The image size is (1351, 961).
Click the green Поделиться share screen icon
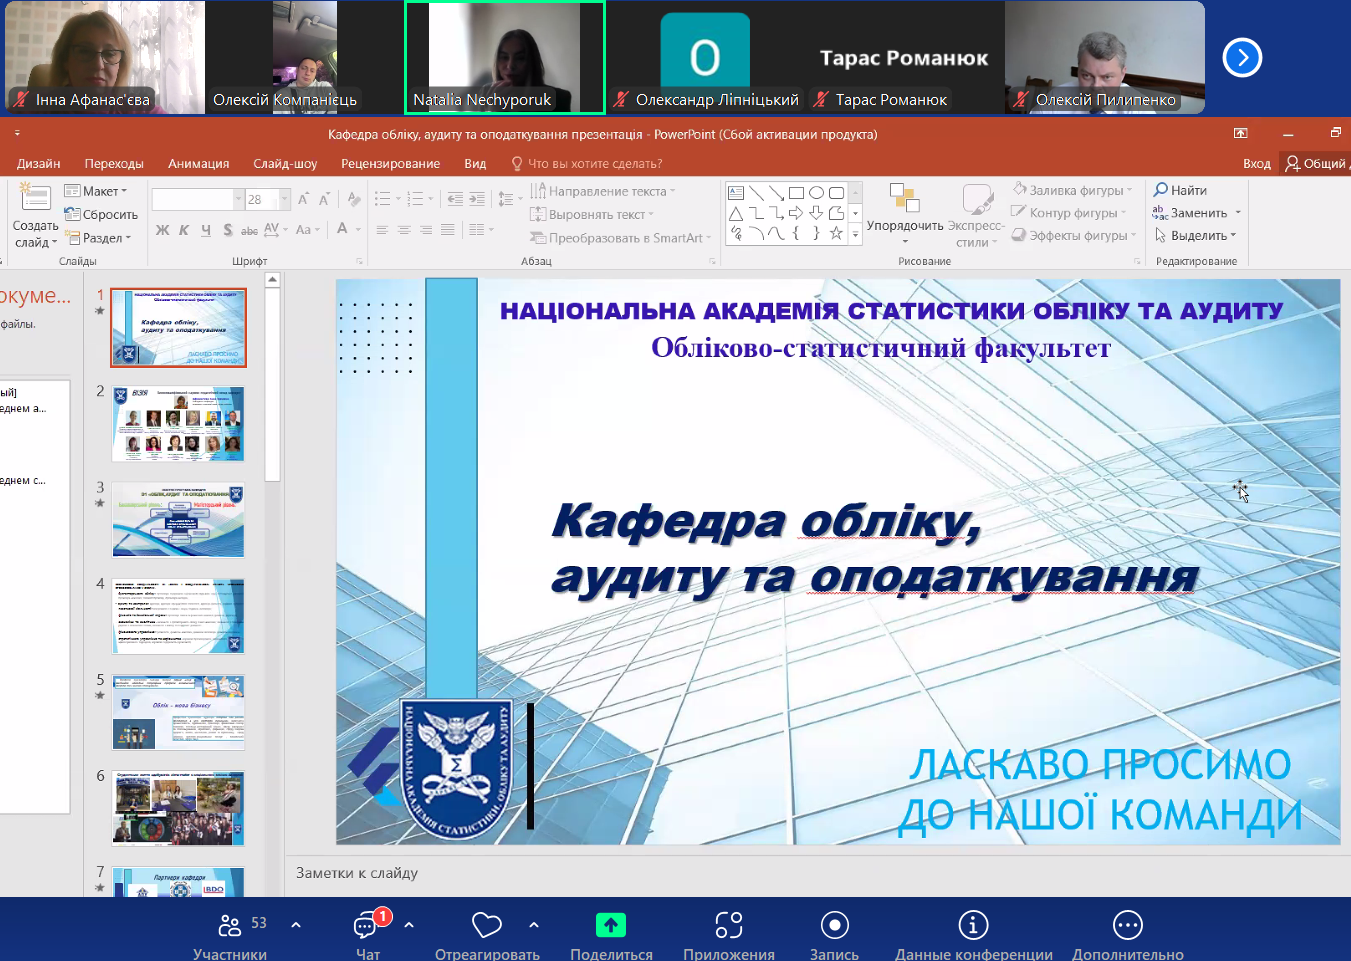coord(610,925)
